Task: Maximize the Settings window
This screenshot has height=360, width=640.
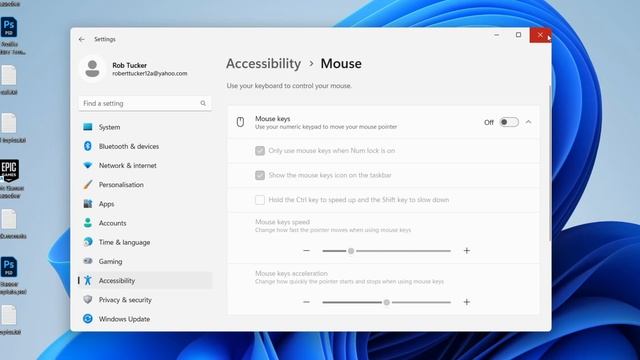Action: 518,35
